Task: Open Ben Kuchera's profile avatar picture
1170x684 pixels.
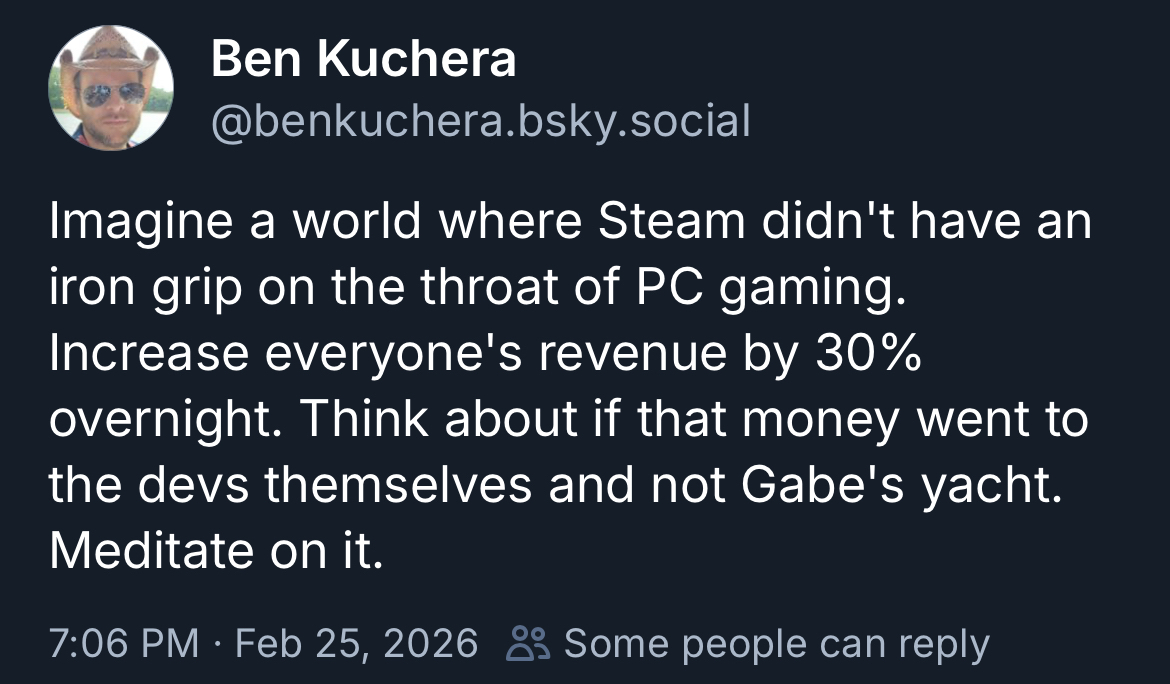Action: [x=110, y=88]
